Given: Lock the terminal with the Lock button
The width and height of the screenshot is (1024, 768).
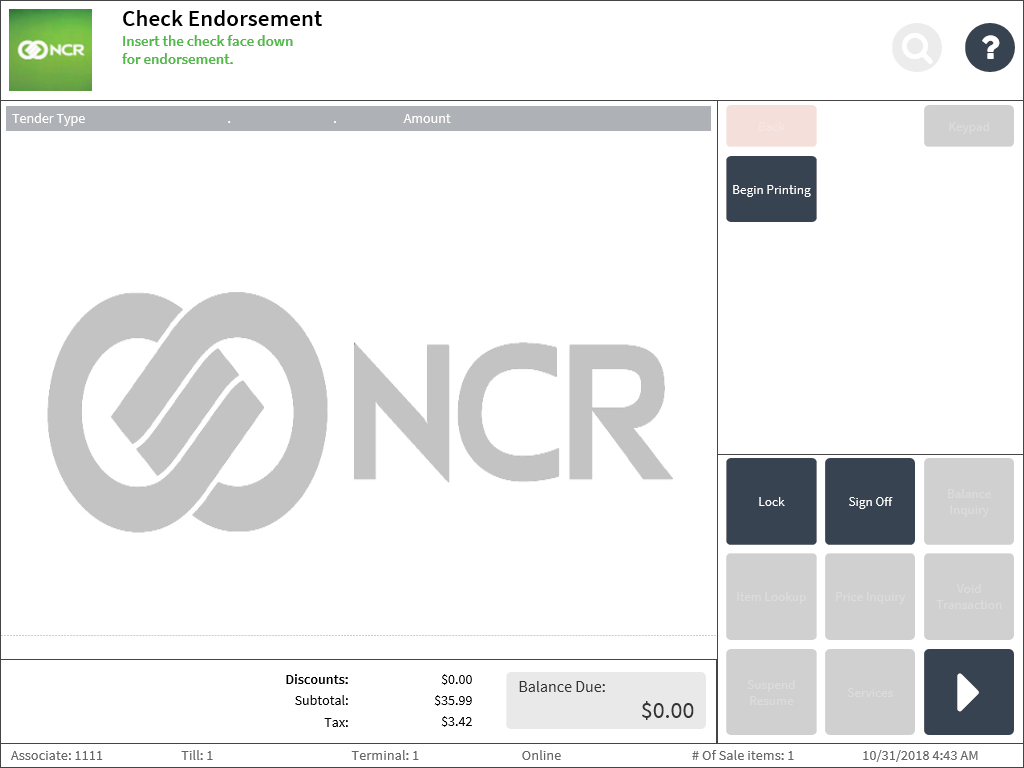Looking at the screenshot, I should pyautogui.click(x=771, y=502).
